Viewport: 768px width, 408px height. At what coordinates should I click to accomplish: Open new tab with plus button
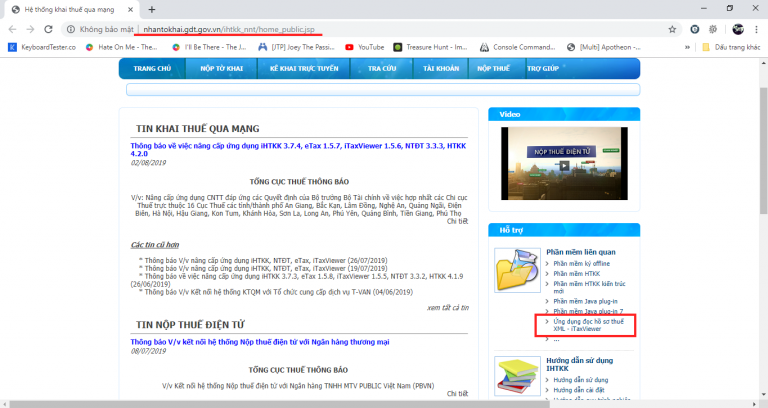click(x=152, y=9)
